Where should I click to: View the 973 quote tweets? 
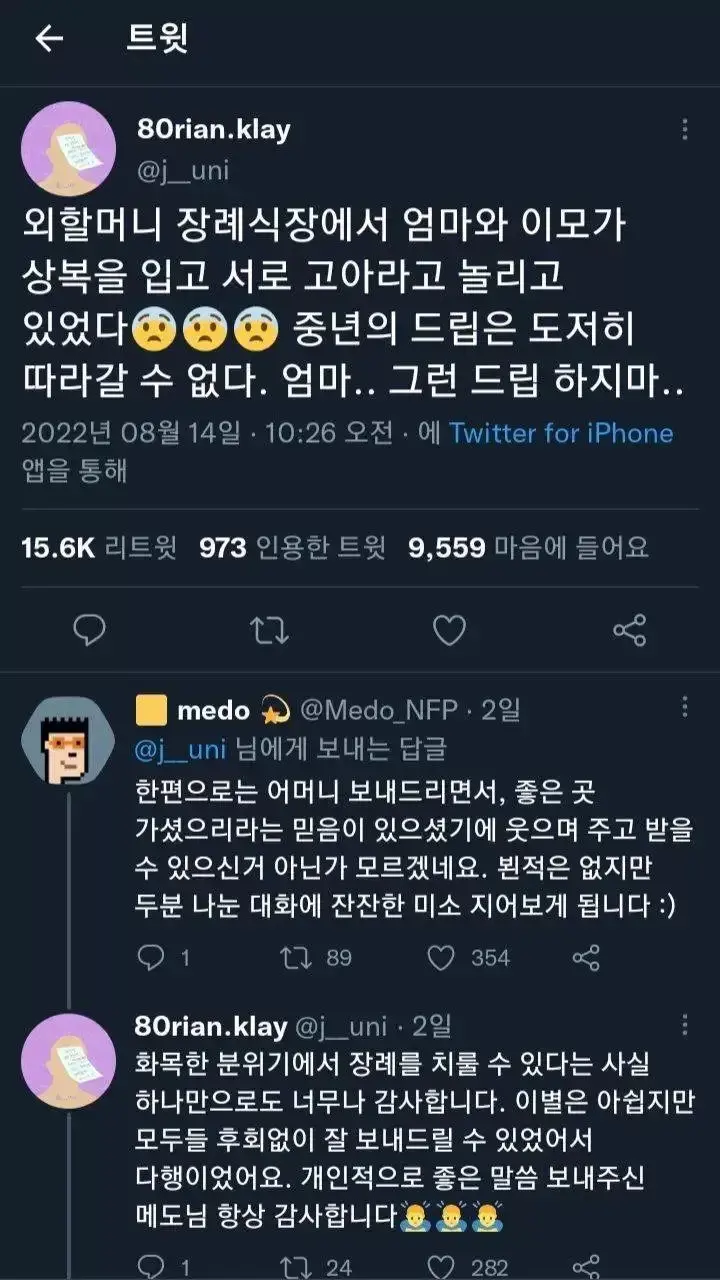coord(291,547)
